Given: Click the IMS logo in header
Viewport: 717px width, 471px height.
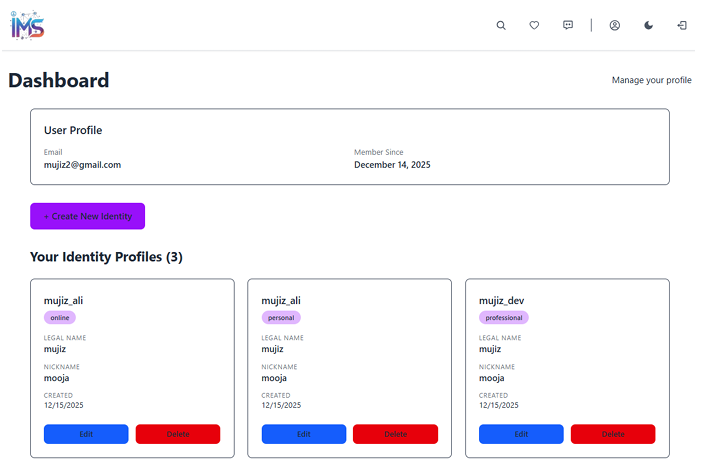Looking at the screenshot, I should (27, 26).
